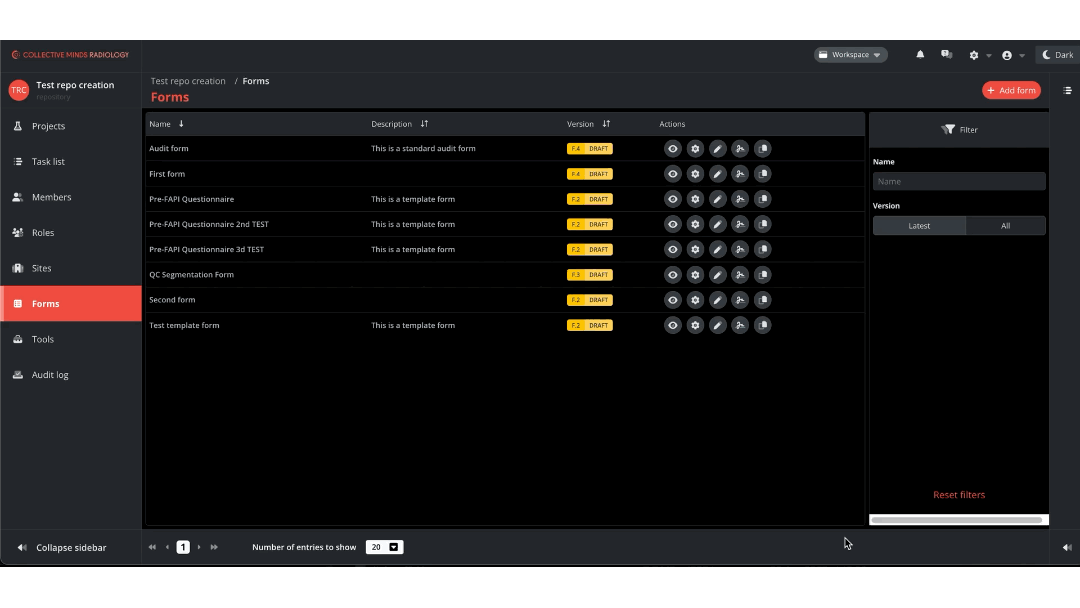Select the All version filter option
This screenshot has width=1080, height=608.
[x=1005, y=226]
